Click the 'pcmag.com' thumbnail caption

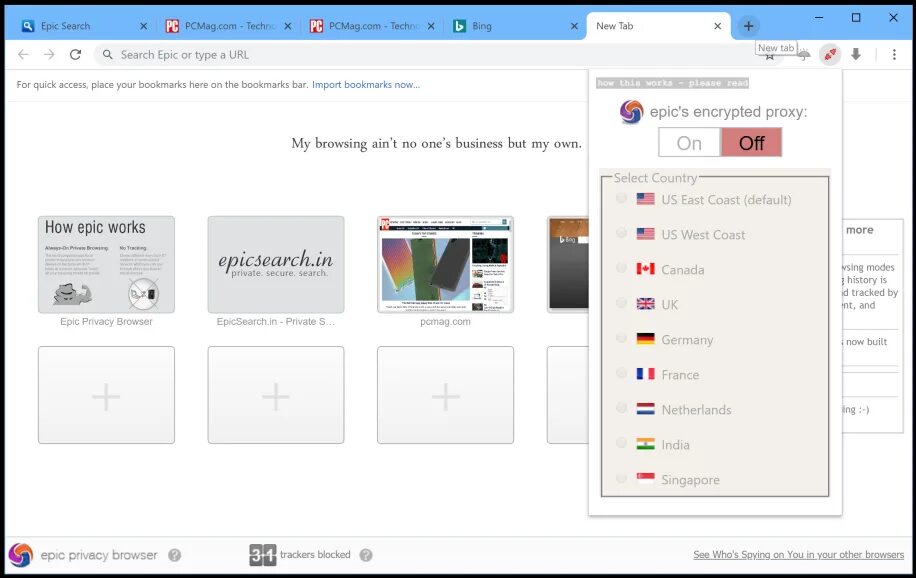point(445,321)
